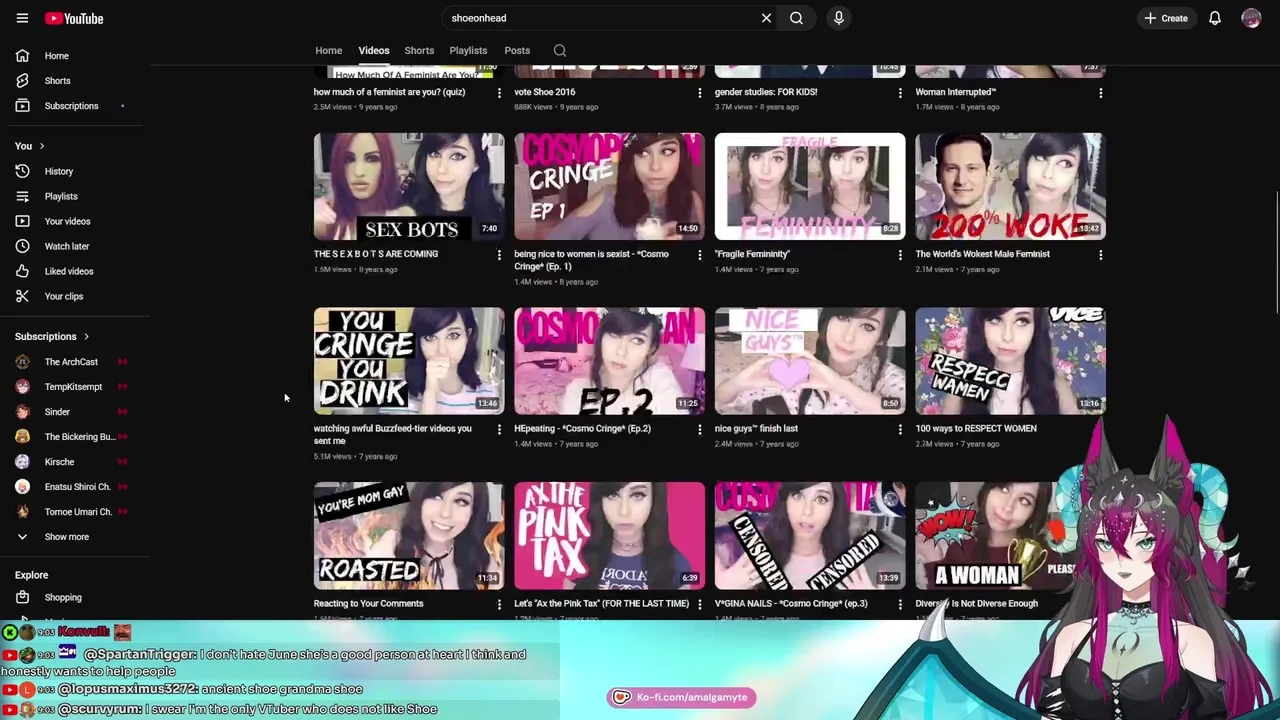Image resolution: width=1280 pixels, height=720 pixels.
Task: Click the YouTube logo
Action: click(x=74, y=18)
